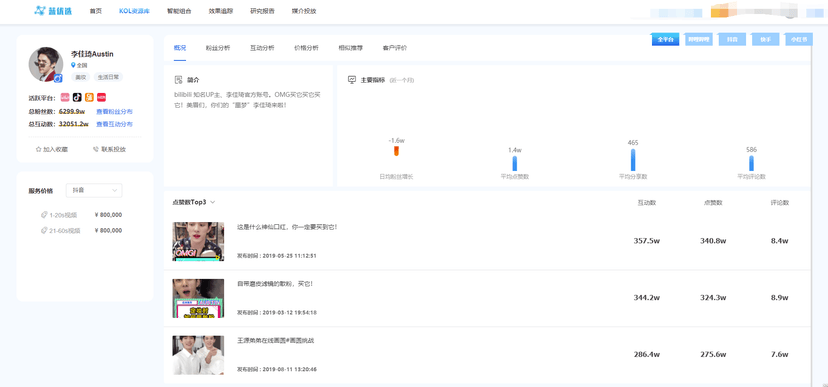
Task: Open the 抖音 service price dropdown
Action: coord(94,191)
